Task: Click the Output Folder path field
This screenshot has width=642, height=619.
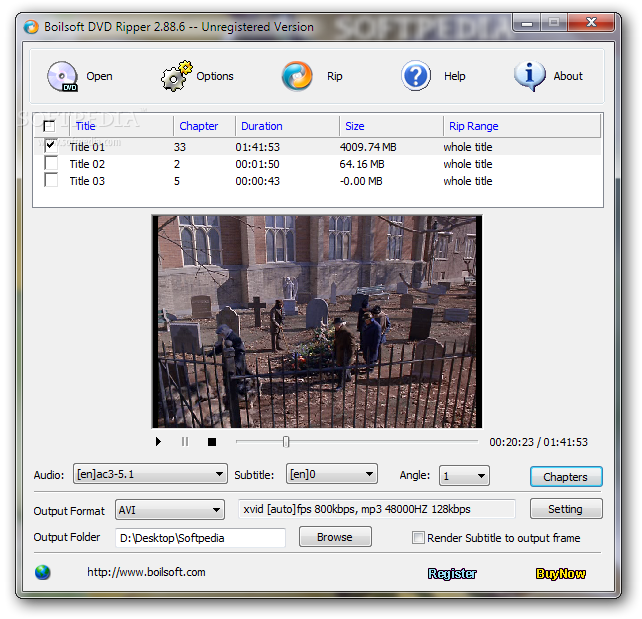Action: 200,538
